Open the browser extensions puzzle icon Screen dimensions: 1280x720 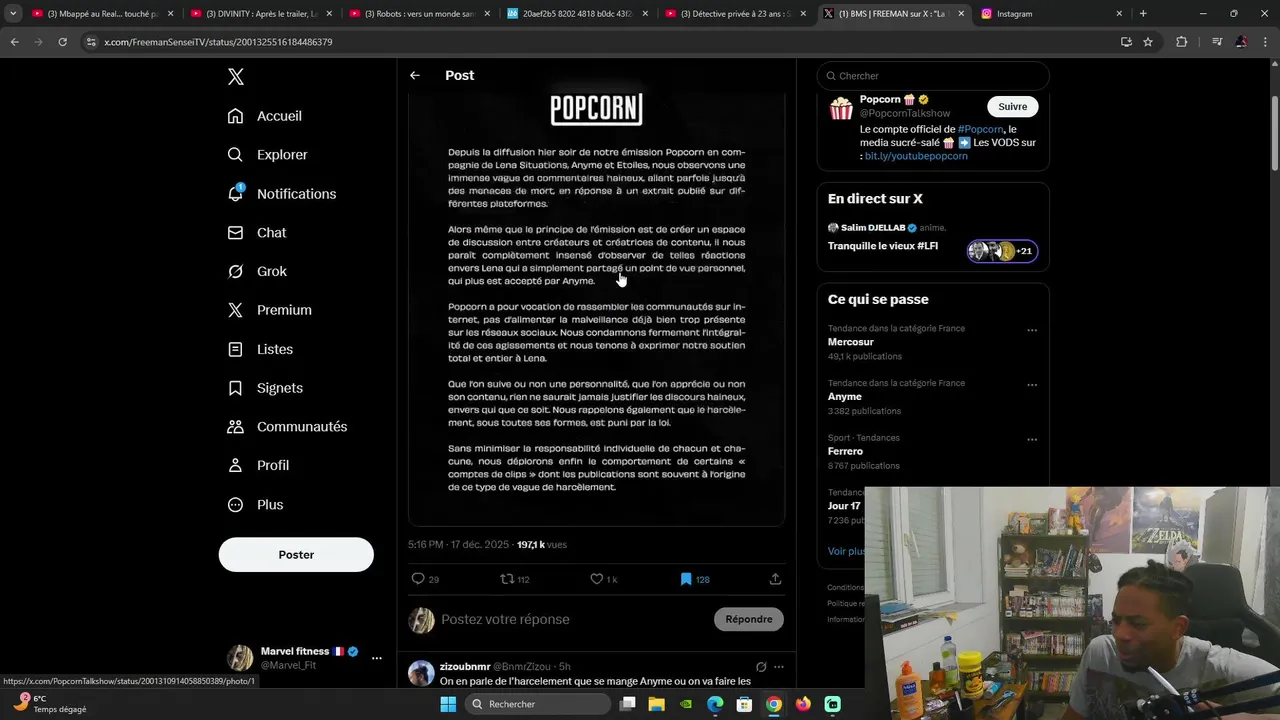coord(1181,42)
